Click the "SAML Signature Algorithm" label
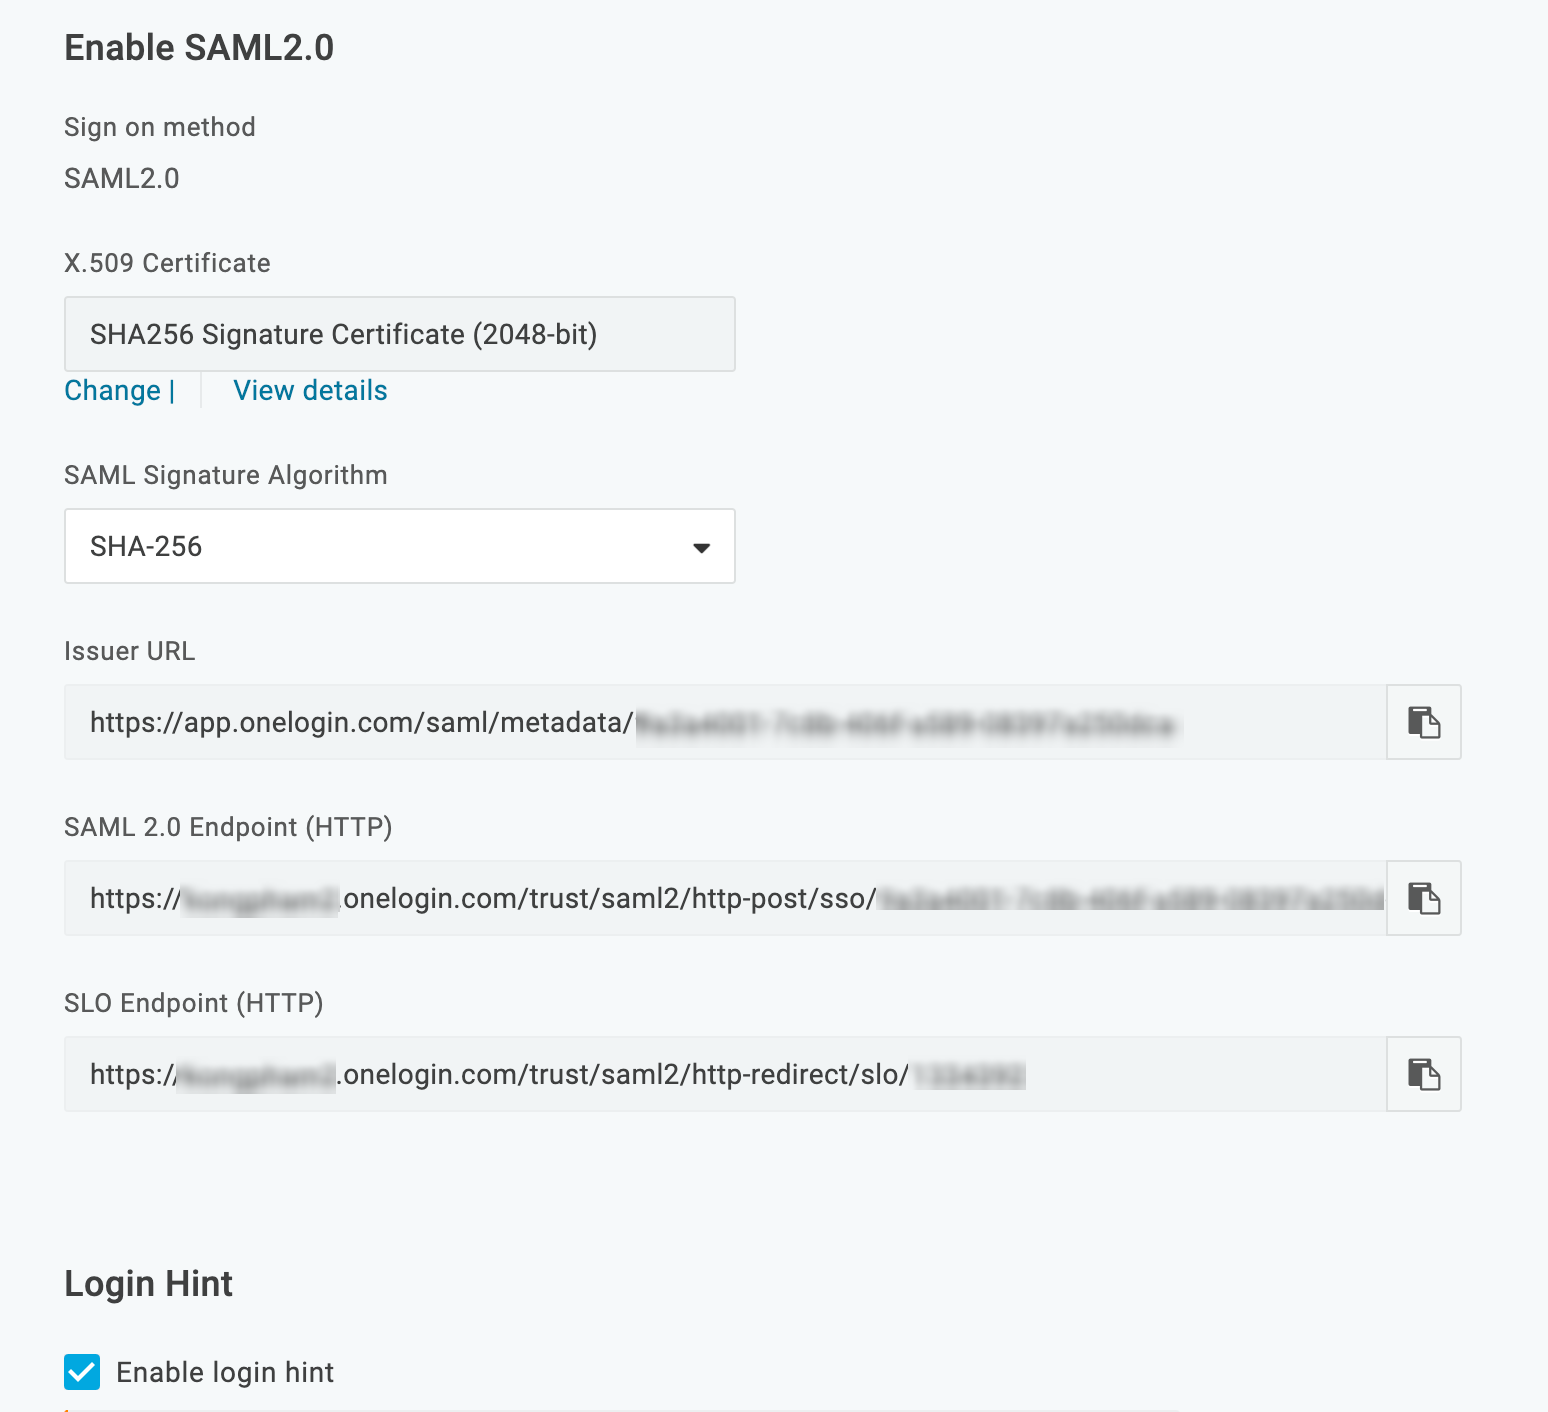 pos(225,475)
